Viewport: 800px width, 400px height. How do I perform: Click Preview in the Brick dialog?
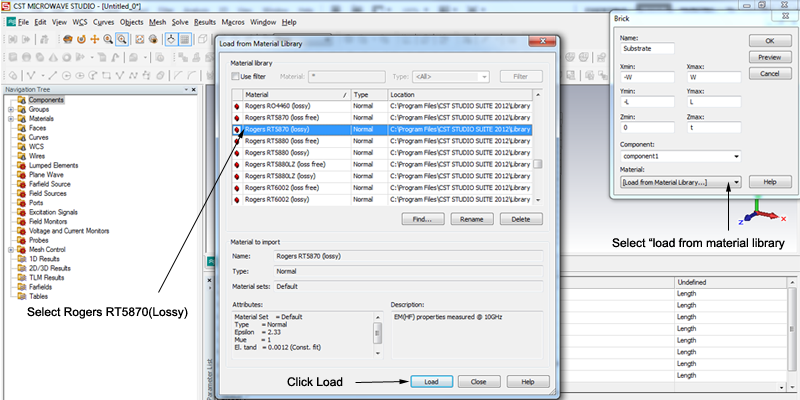(x=770, y=57)
